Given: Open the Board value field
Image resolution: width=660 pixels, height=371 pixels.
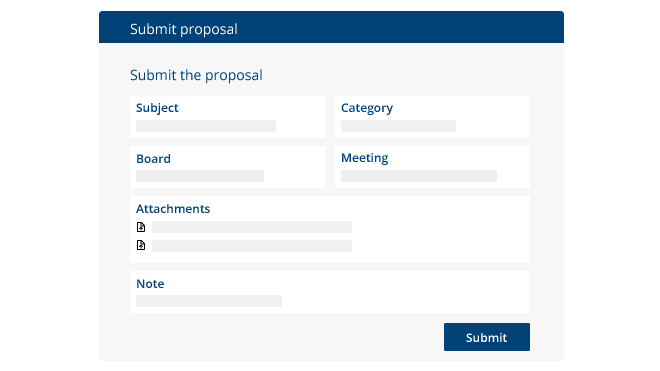Looking at the screenshot, I should click(200, 176).
